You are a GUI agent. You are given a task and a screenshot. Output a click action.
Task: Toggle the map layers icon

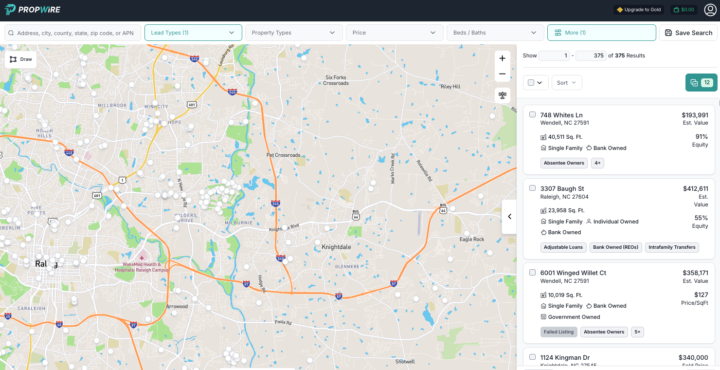click(502, 95)
